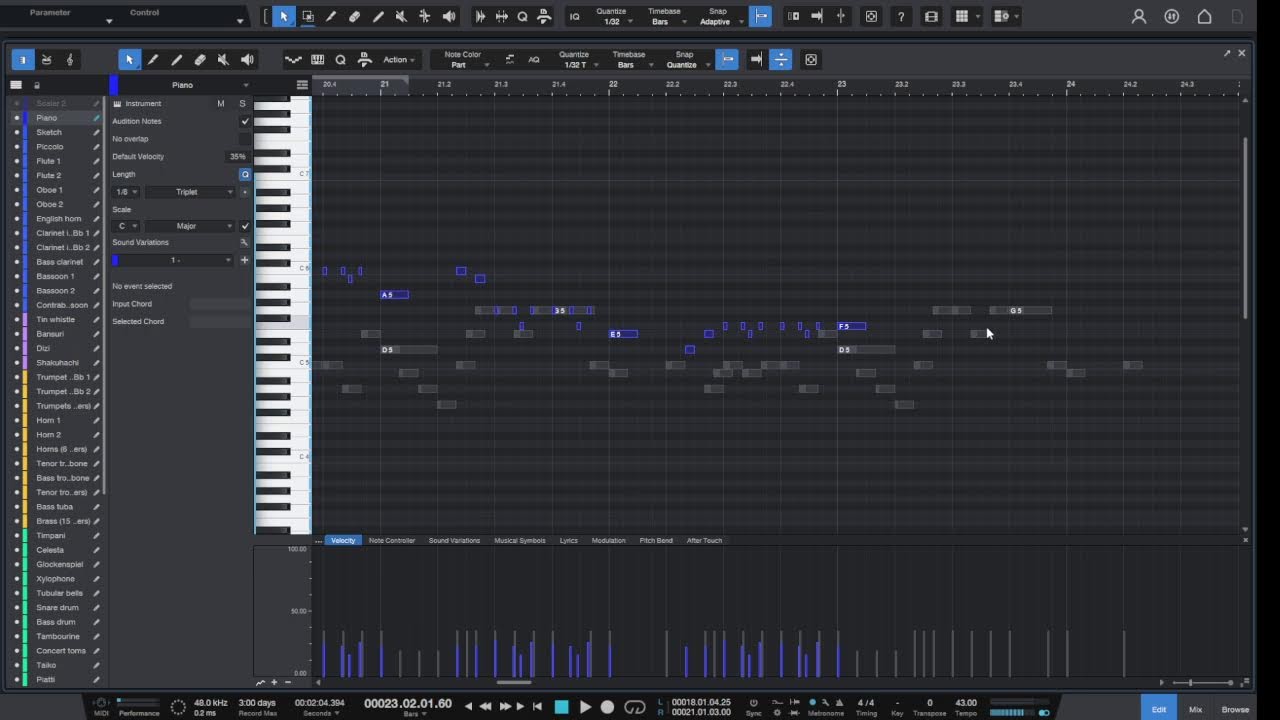Click the Sound Variations blue color swatch
Image resolution: width=1280 pixels, height=720 pixels.
point(115,260)
